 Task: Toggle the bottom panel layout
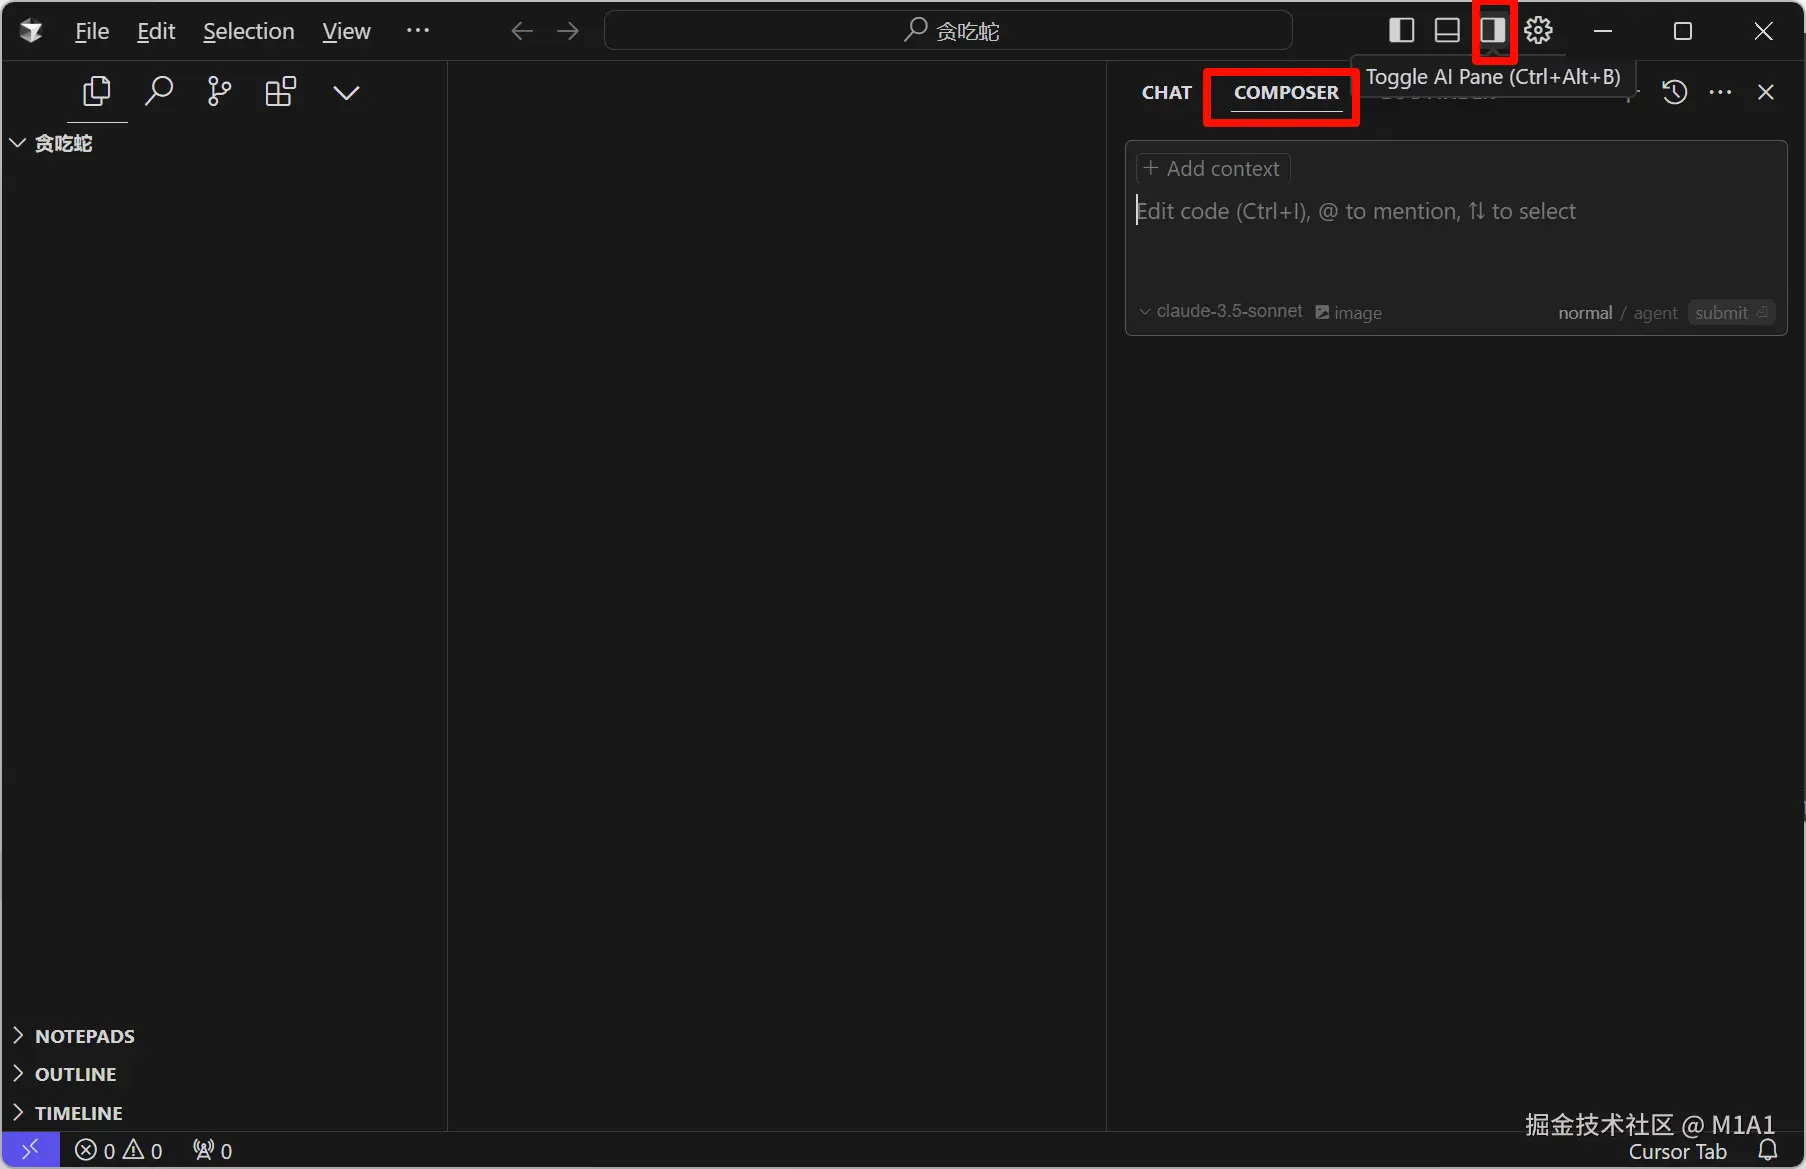(1447, 31)
